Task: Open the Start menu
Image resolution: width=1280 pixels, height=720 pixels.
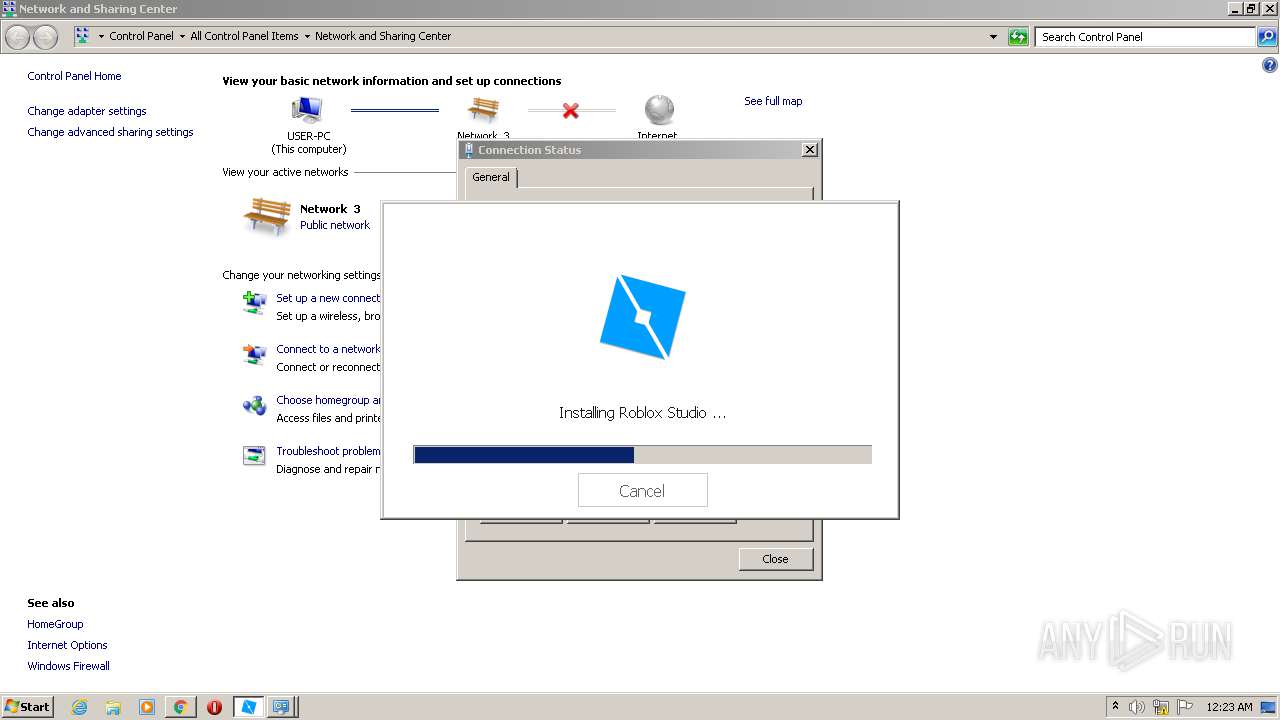Action: pos(27,706)
